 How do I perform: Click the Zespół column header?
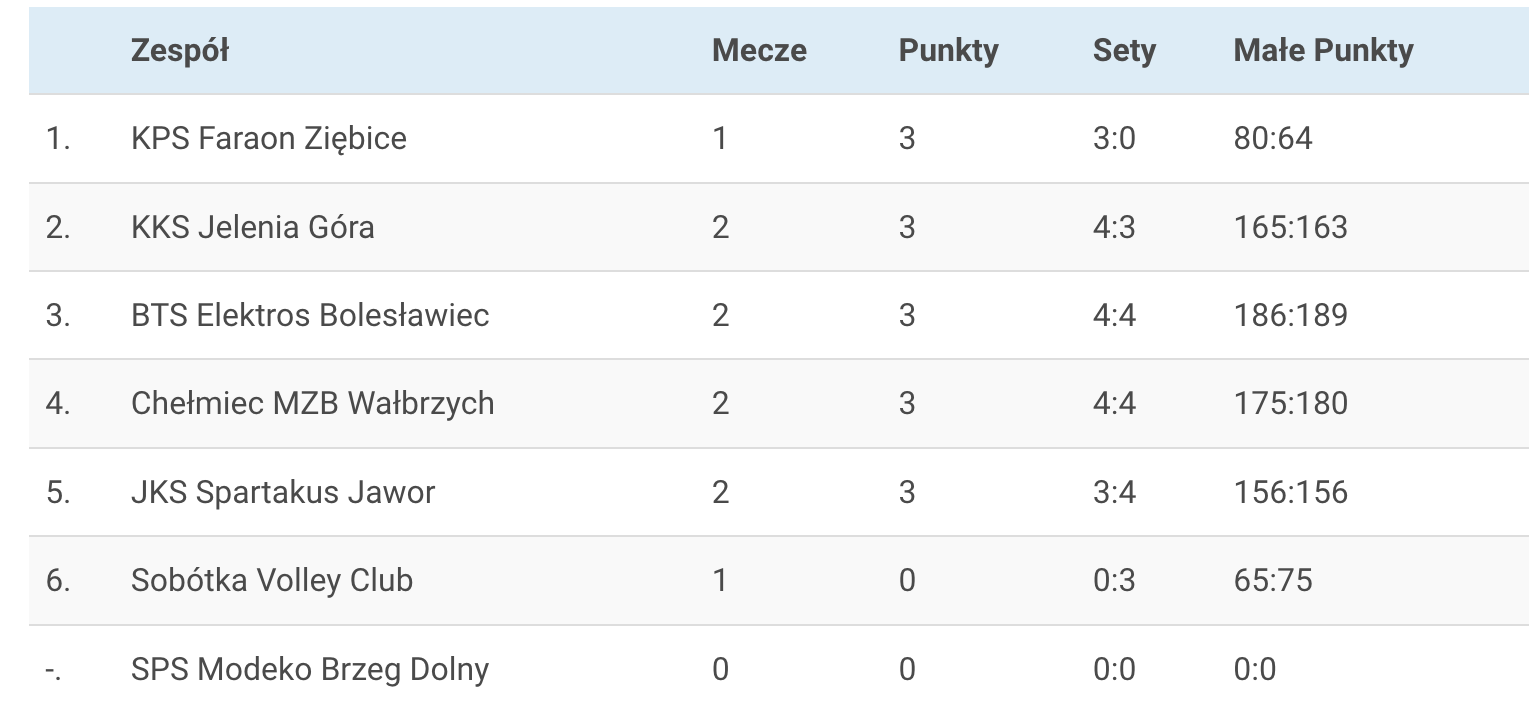[x=180, y=51]
